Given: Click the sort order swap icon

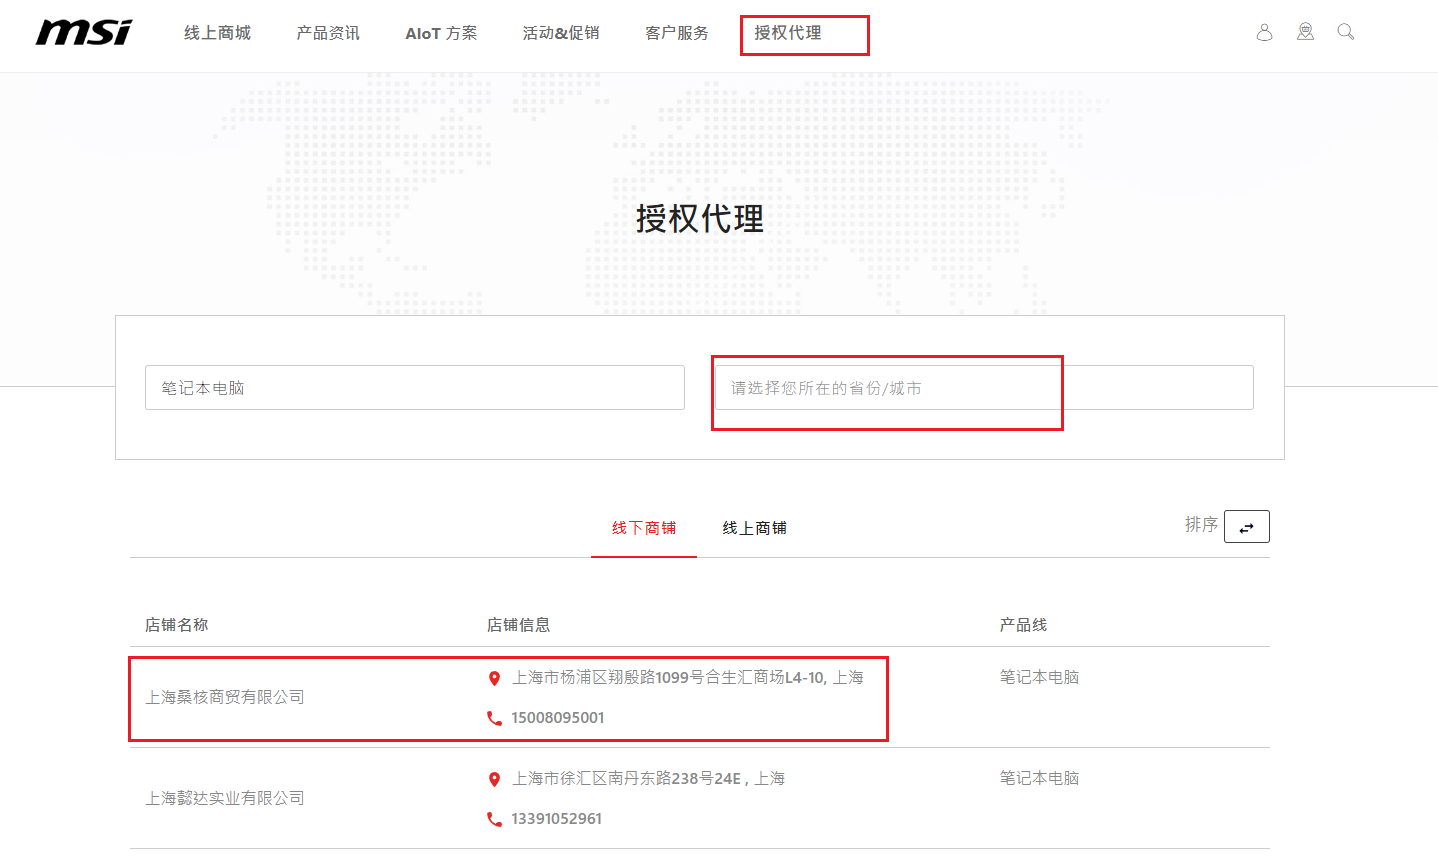Looking at the screenshot, I should 1246,527.
